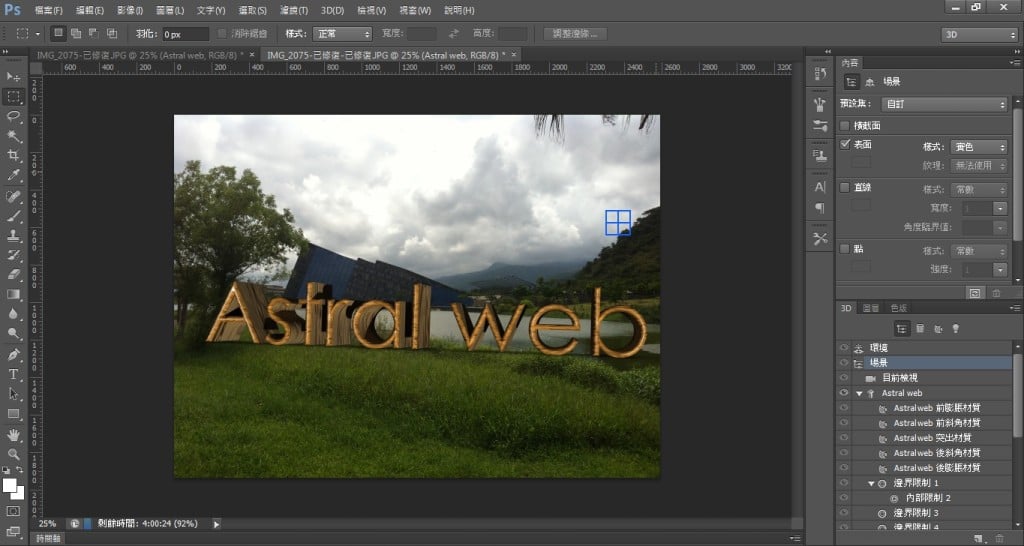The height and width of the screenshot is (546, 1024).
Task: Open the 樣式 dropdown in options bar
Action: click(342, 34)
